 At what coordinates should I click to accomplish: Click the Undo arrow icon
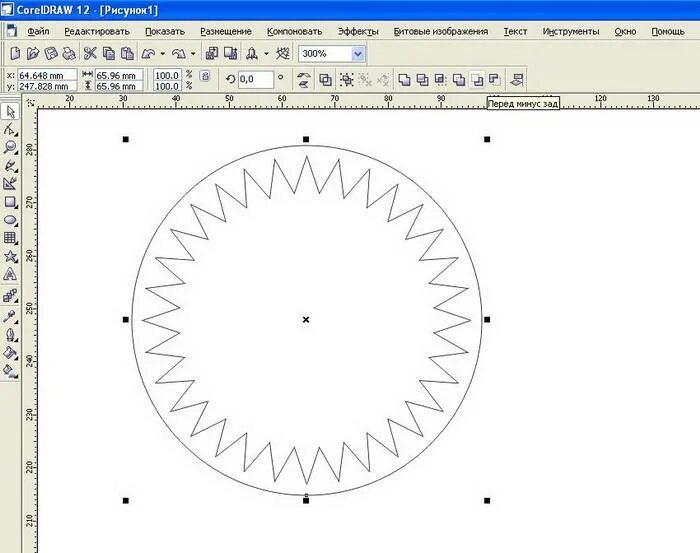point(148,54)
